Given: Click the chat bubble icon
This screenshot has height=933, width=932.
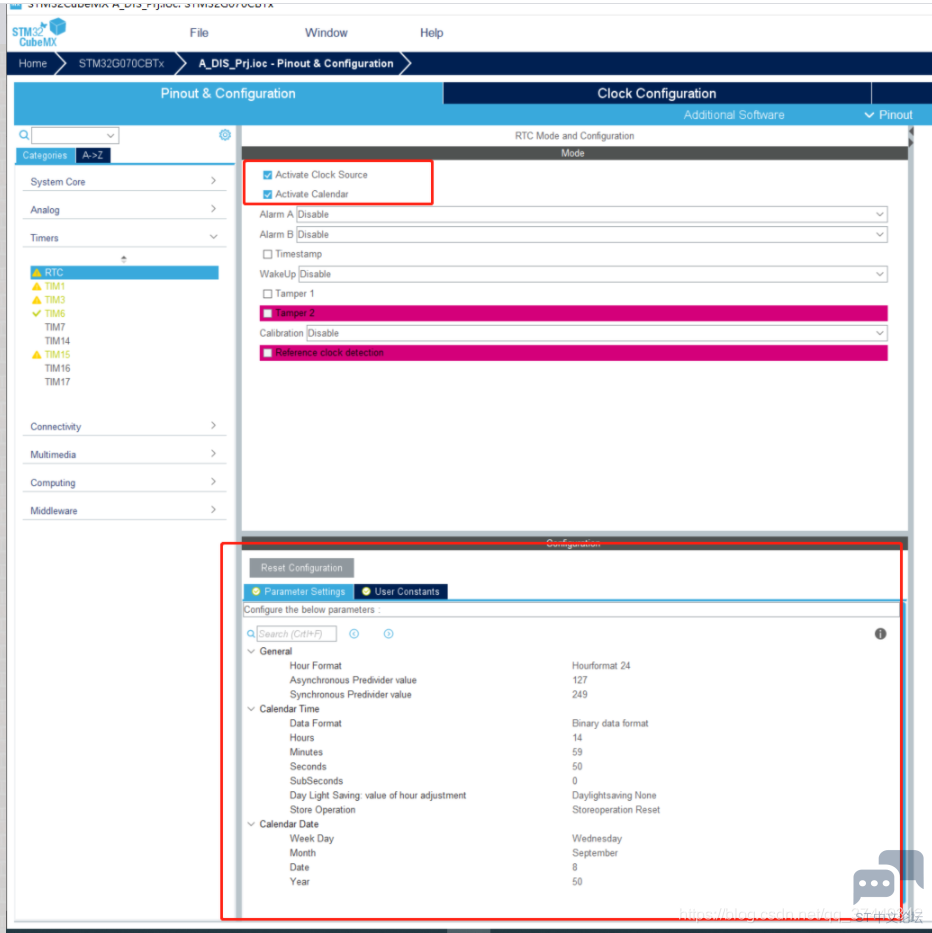Looking at the screenshot, I should [x=888, y=876].
